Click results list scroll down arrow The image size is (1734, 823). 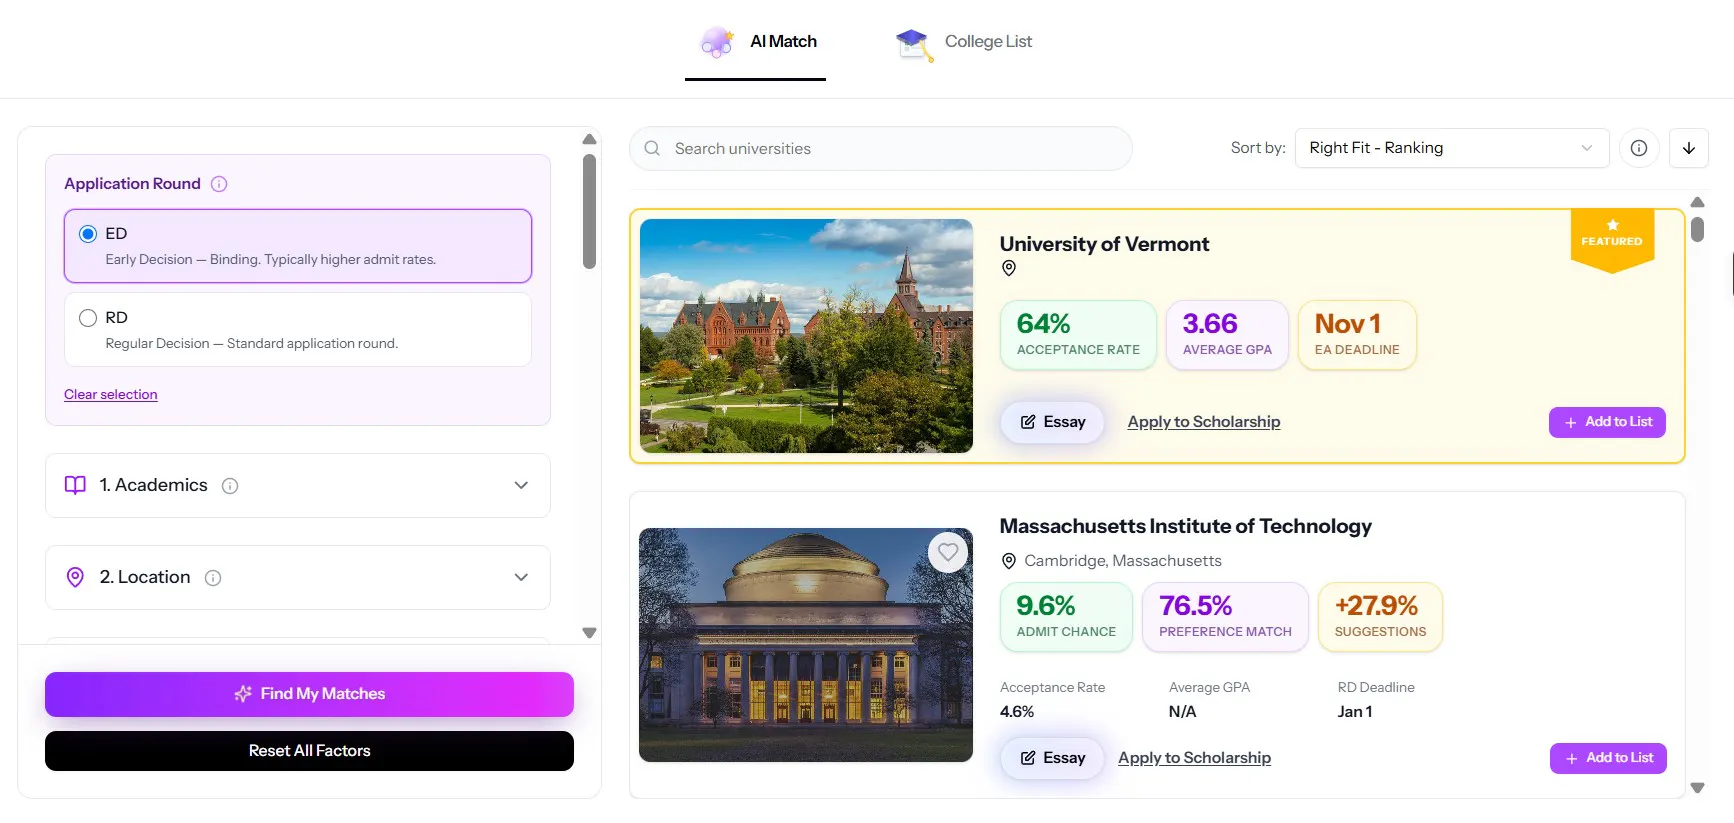click(1697, 788)
